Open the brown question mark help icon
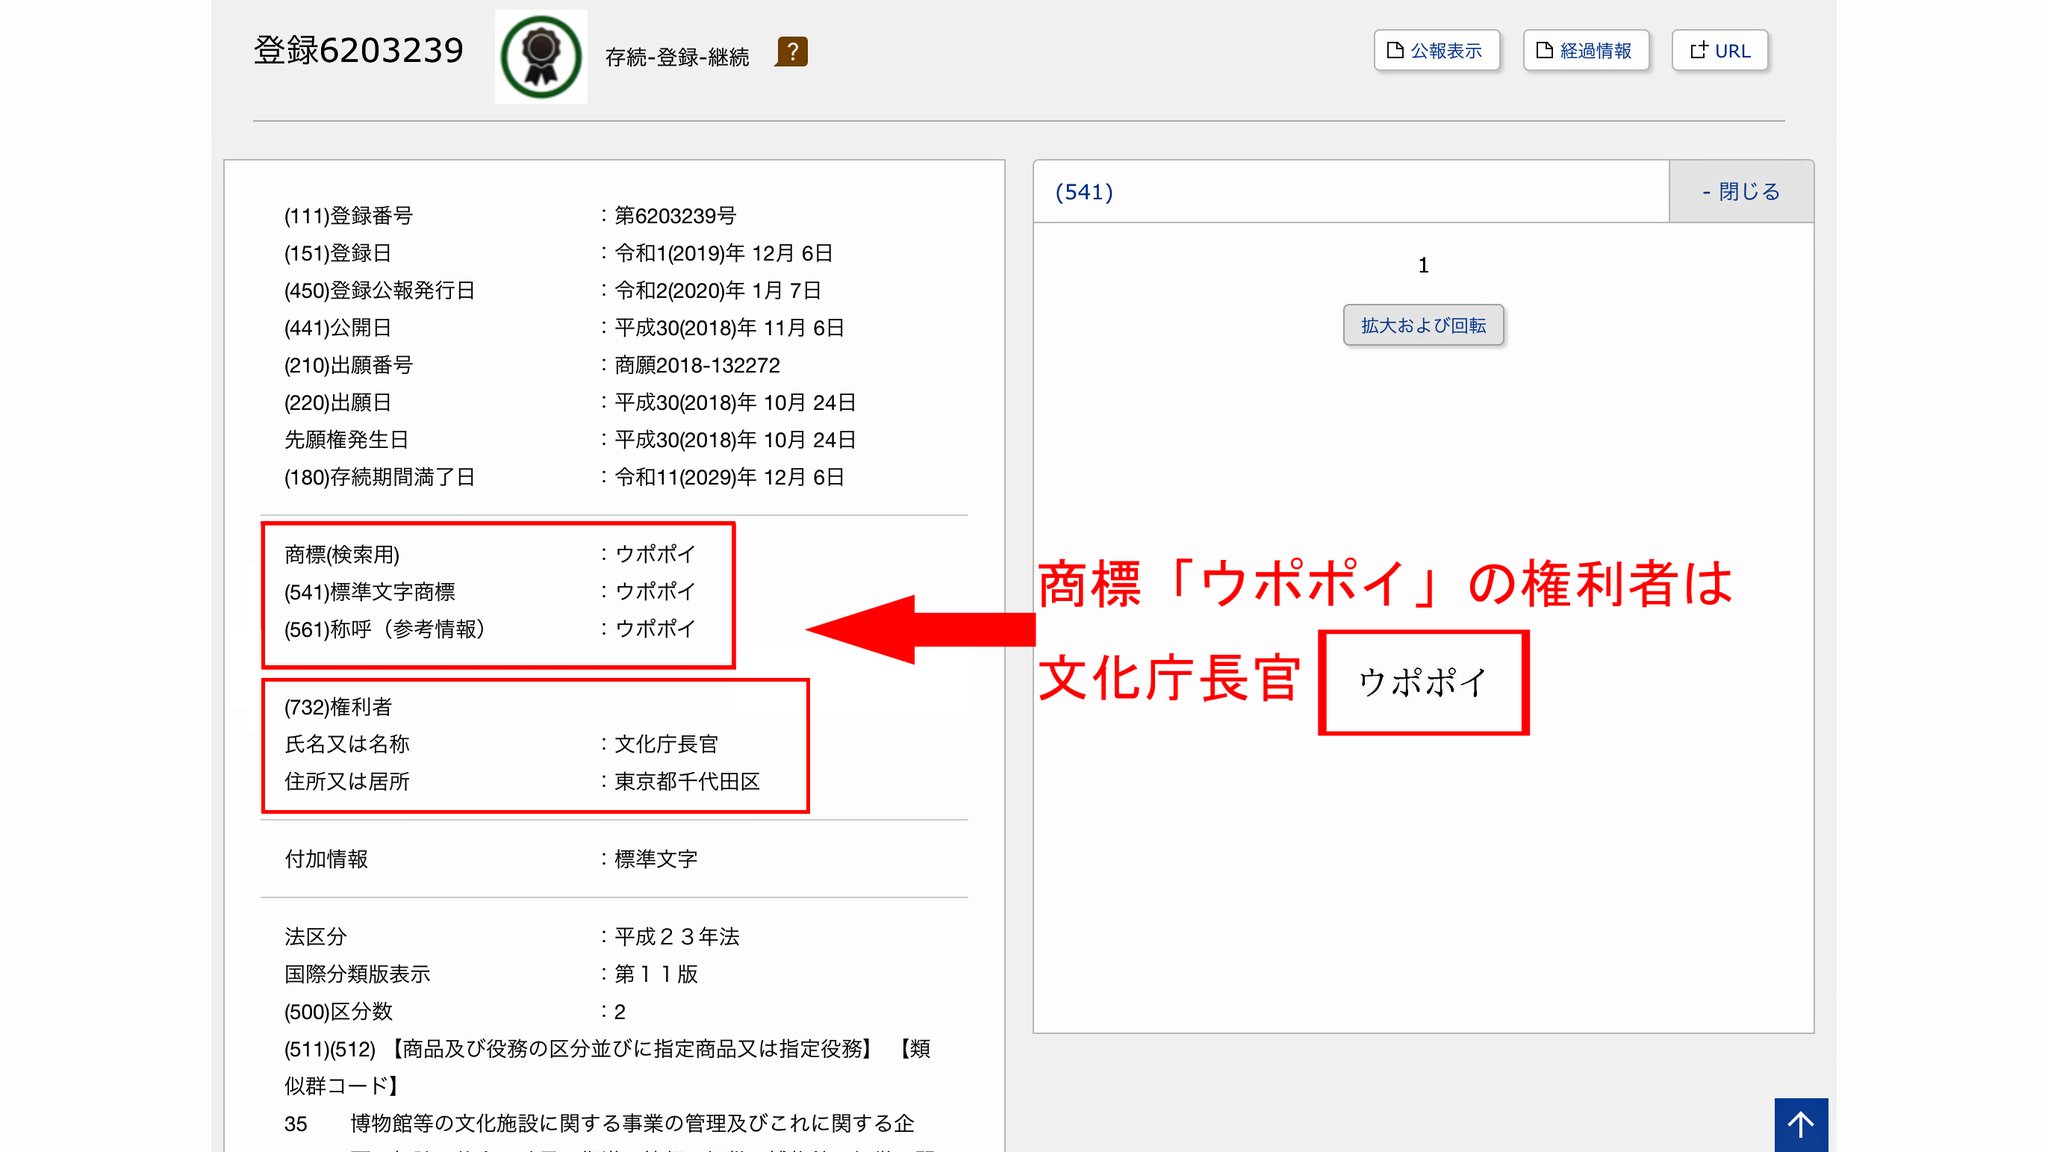Screen dimensions: 2048x1152 792,52
